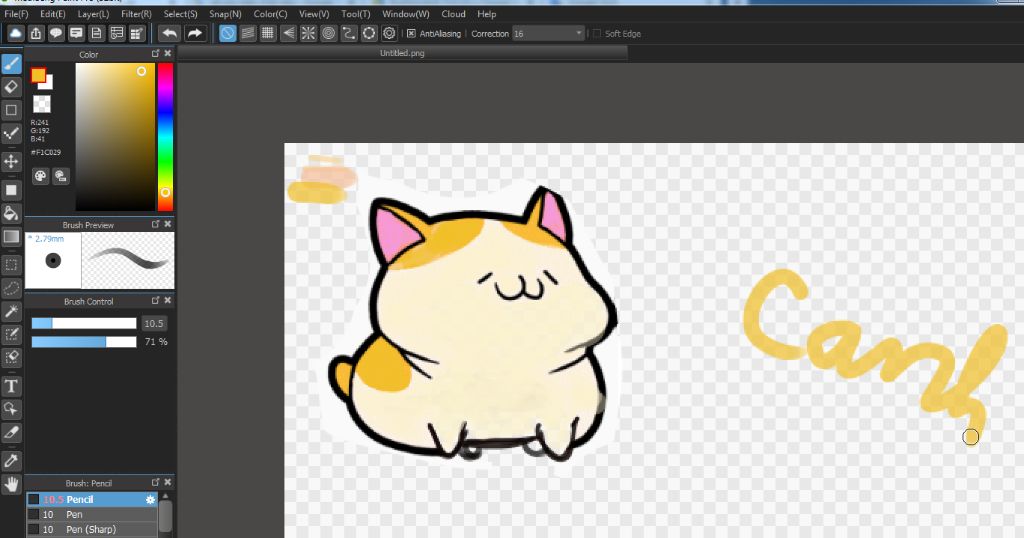This screenshot has height=538, width=1024.
Task: Open the palette icon in Color panel
Action: [40, 176]
